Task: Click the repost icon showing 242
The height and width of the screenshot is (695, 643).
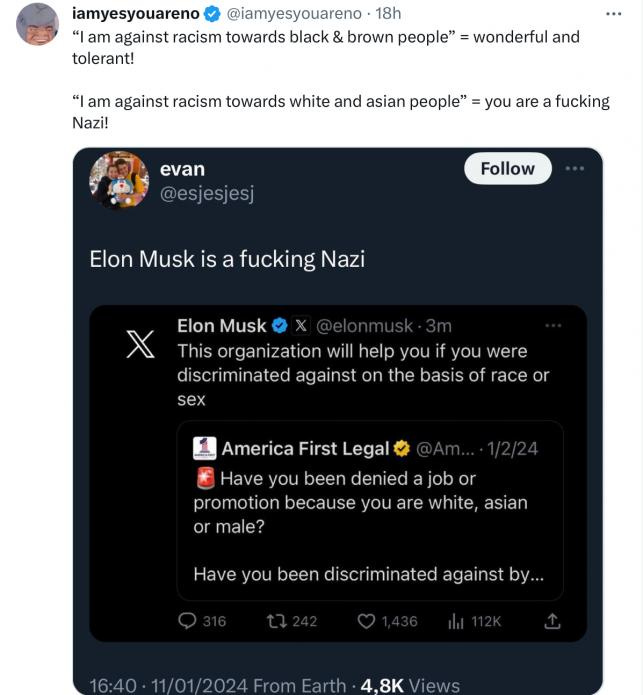Action: click(x=275, y=621)
